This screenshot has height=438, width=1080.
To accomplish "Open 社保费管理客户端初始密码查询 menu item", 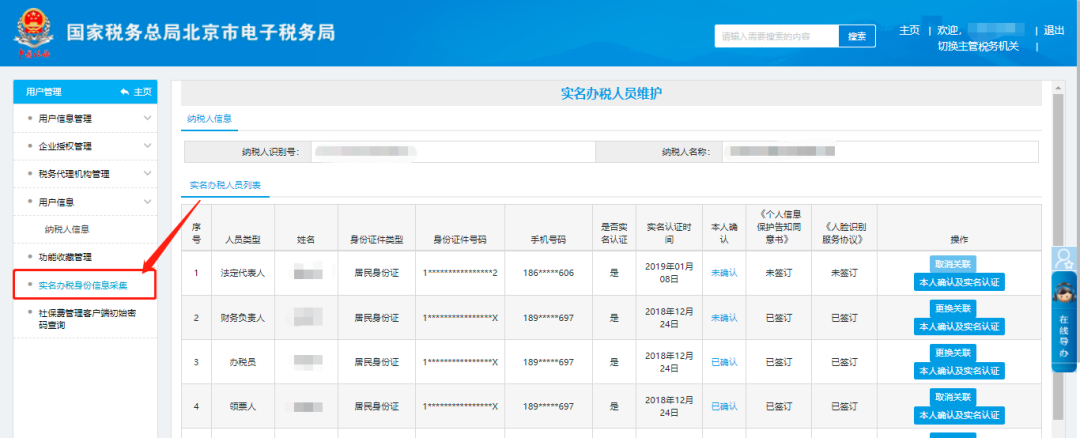I will click(85, 319).
